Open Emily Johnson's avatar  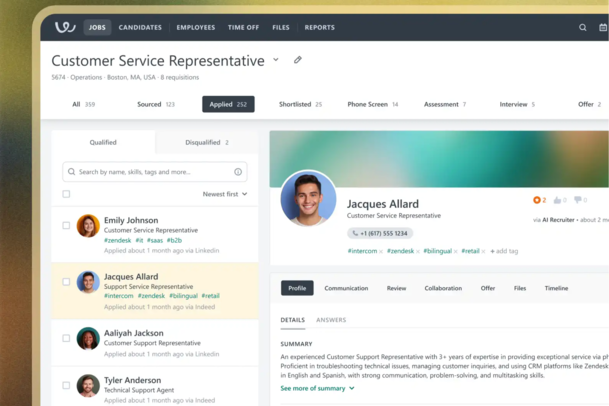coord(88,226)
